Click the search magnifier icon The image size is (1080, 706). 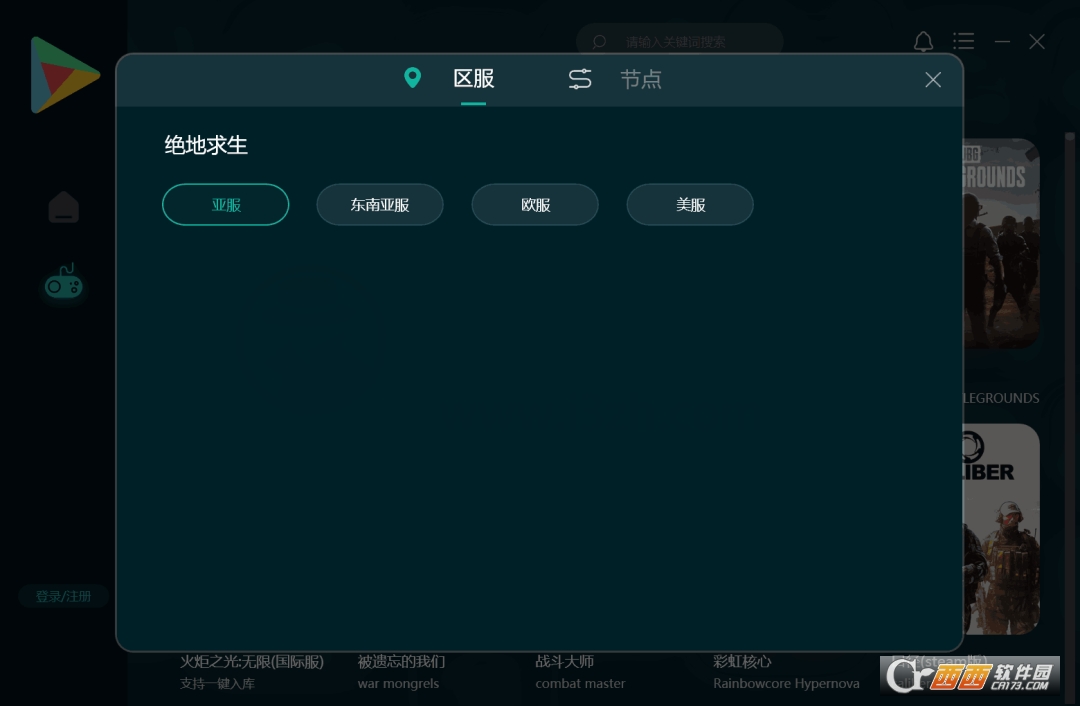coord(599,42)
